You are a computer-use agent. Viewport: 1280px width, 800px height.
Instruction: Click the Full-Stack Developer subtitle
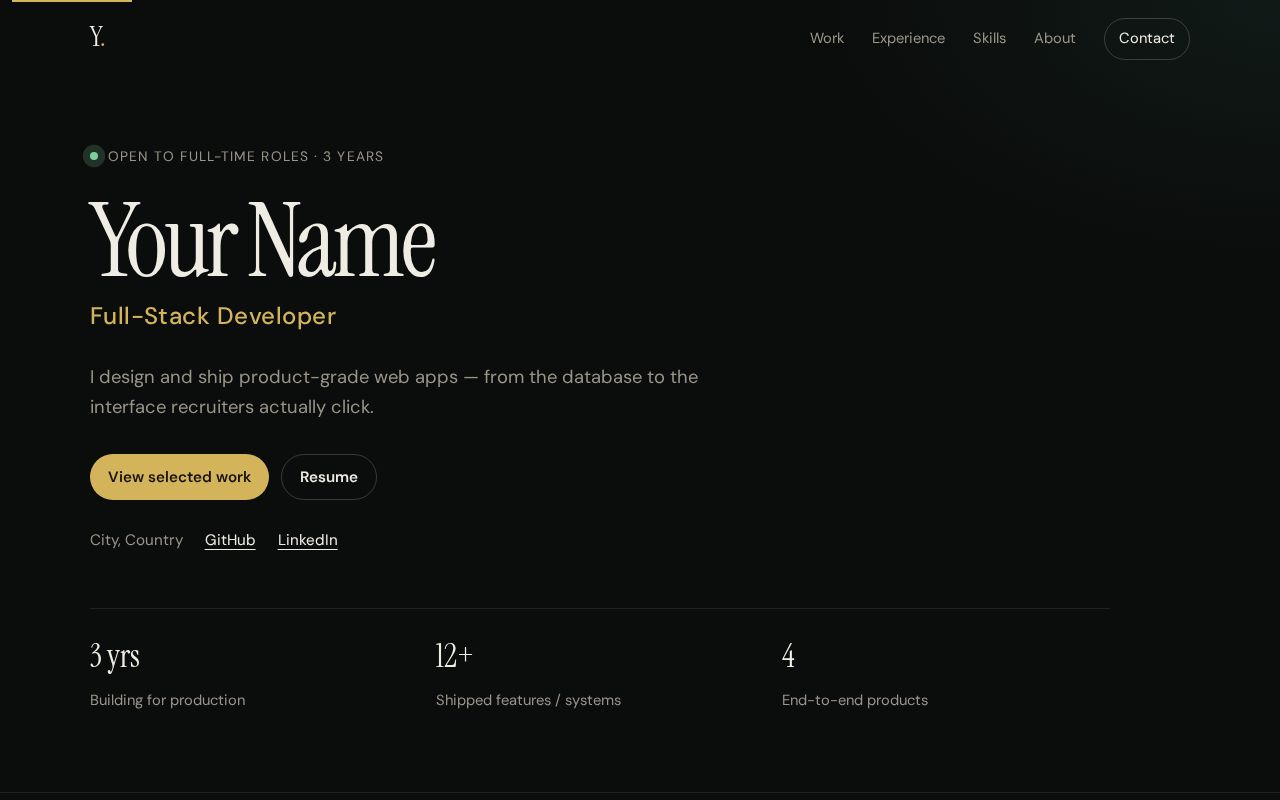[213, 316]
